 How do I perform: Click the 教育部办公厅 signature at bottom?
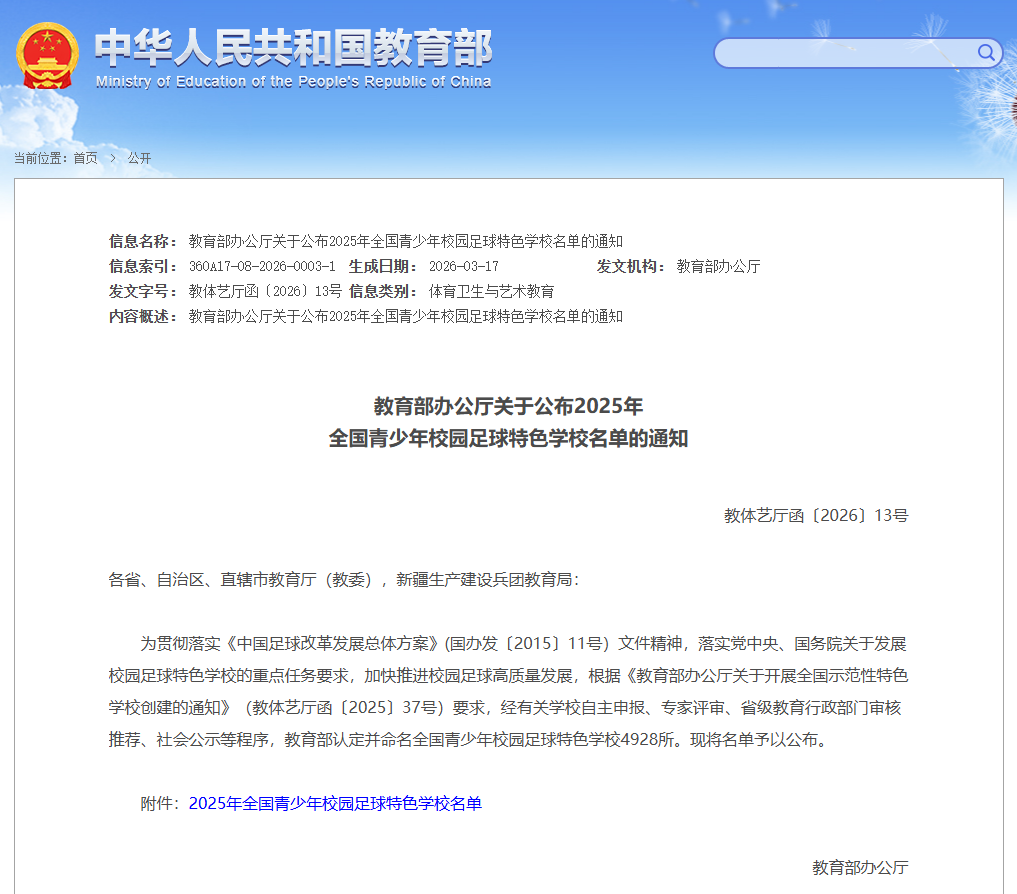click(x=860, y=867)
